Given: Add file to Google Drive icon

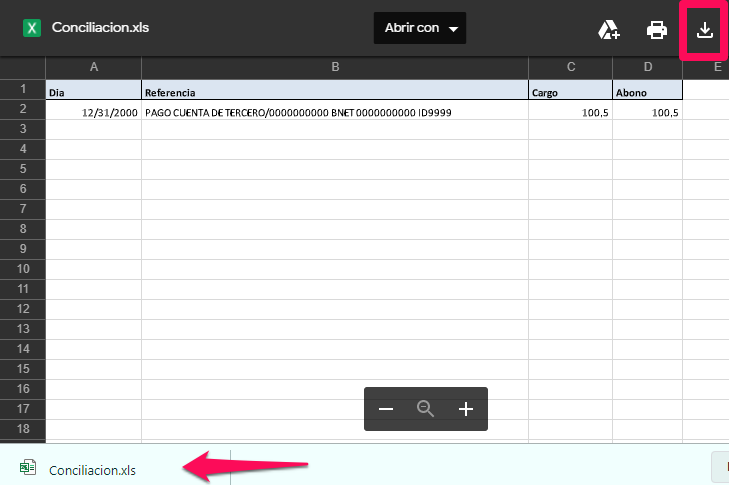Looking at the screenshot, I should [609, 30].
